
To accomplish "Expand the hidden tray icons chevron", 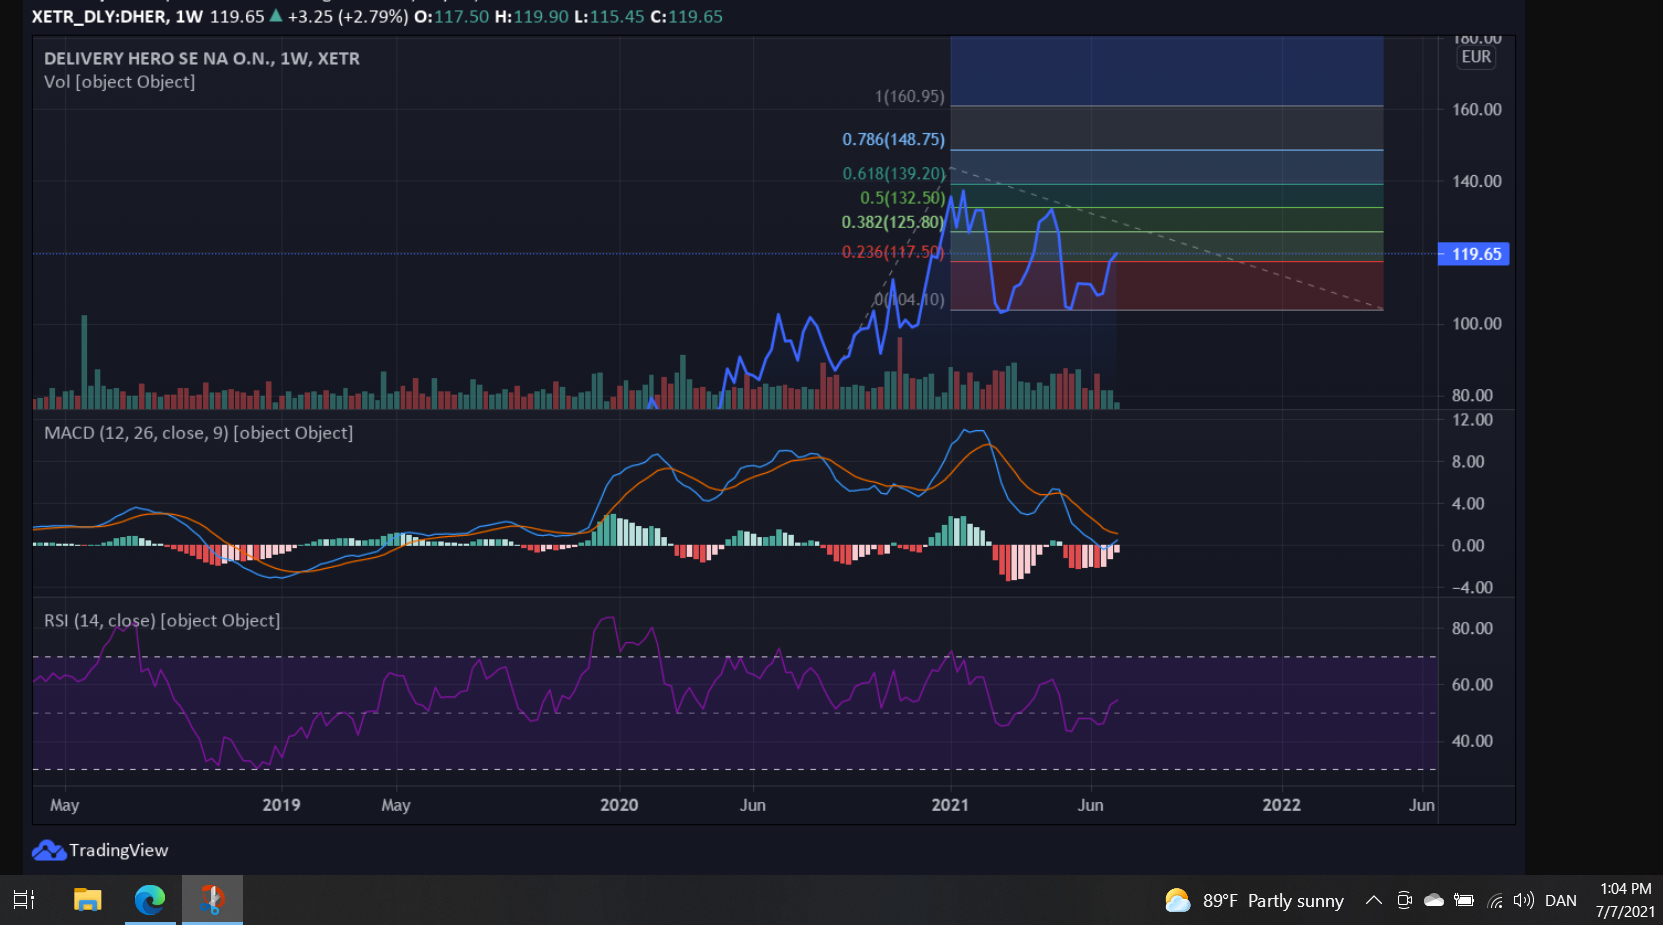I will pos(1374,900).
